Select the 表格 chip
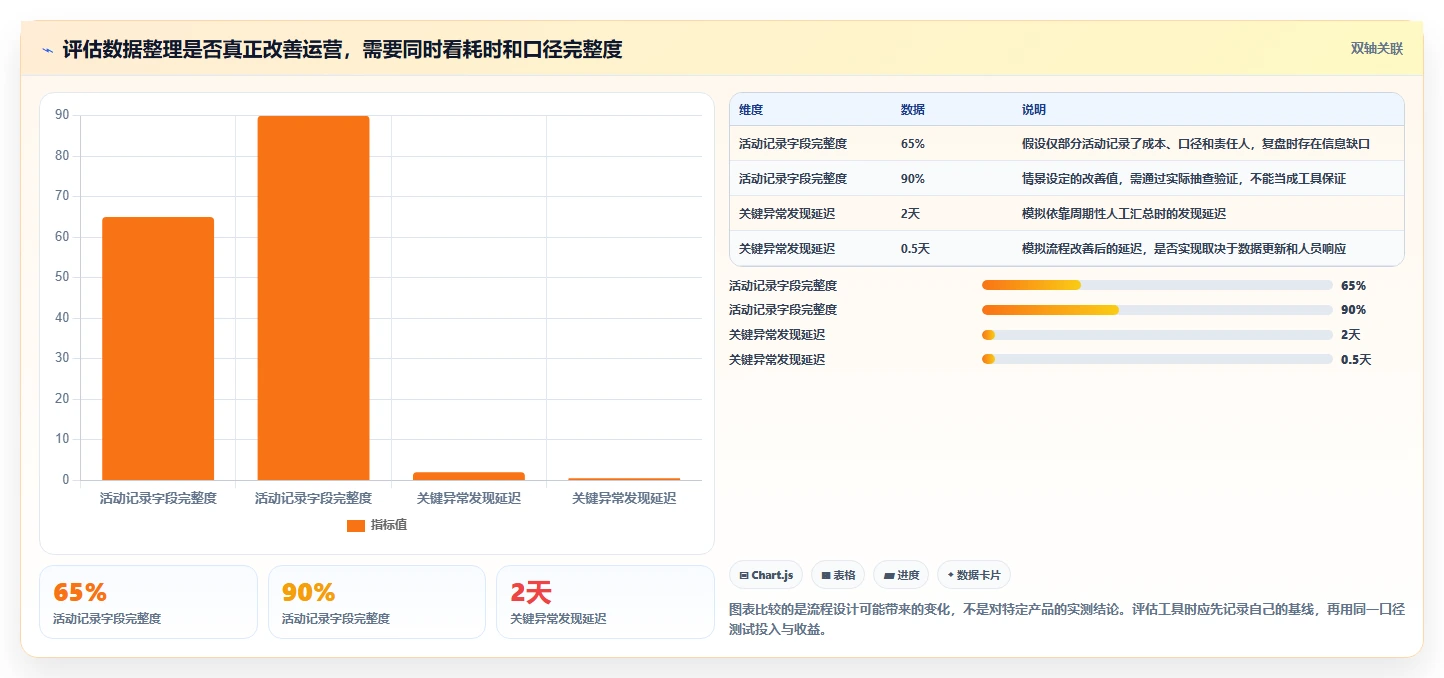Screen dimensions: 1444x678 838,575
